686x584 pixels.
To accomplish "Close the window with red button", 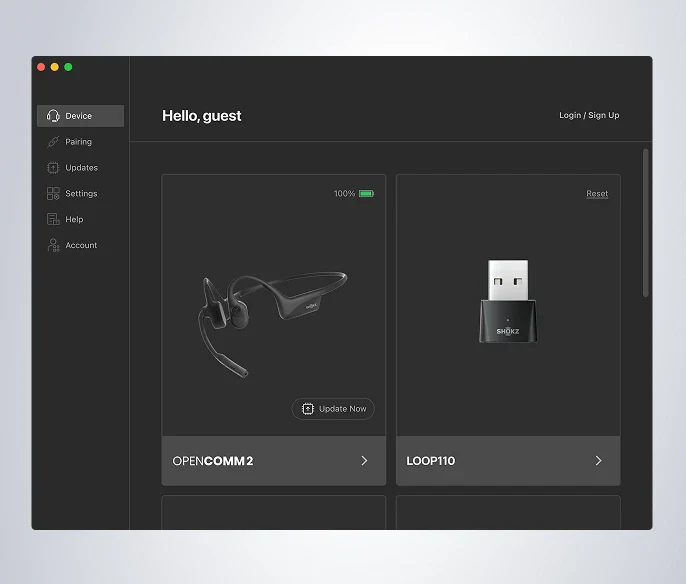I will [x=41, y=67].
